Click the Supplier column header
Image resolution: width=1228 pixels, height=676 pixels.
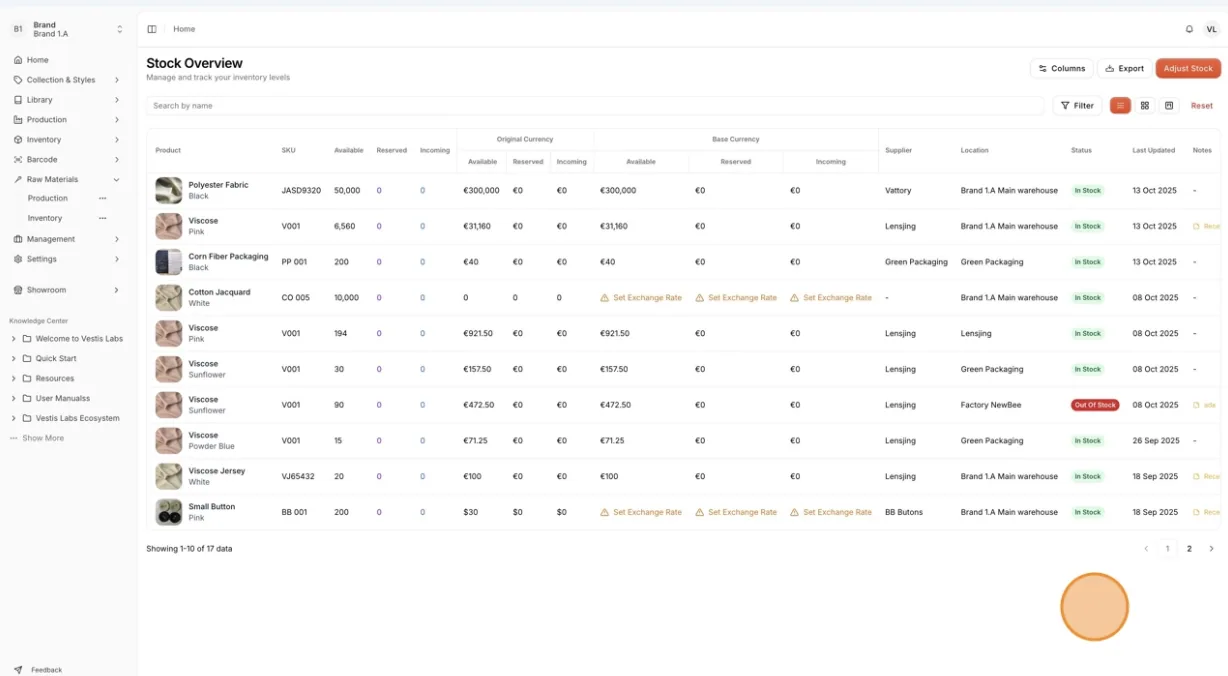tap(899, 150)
